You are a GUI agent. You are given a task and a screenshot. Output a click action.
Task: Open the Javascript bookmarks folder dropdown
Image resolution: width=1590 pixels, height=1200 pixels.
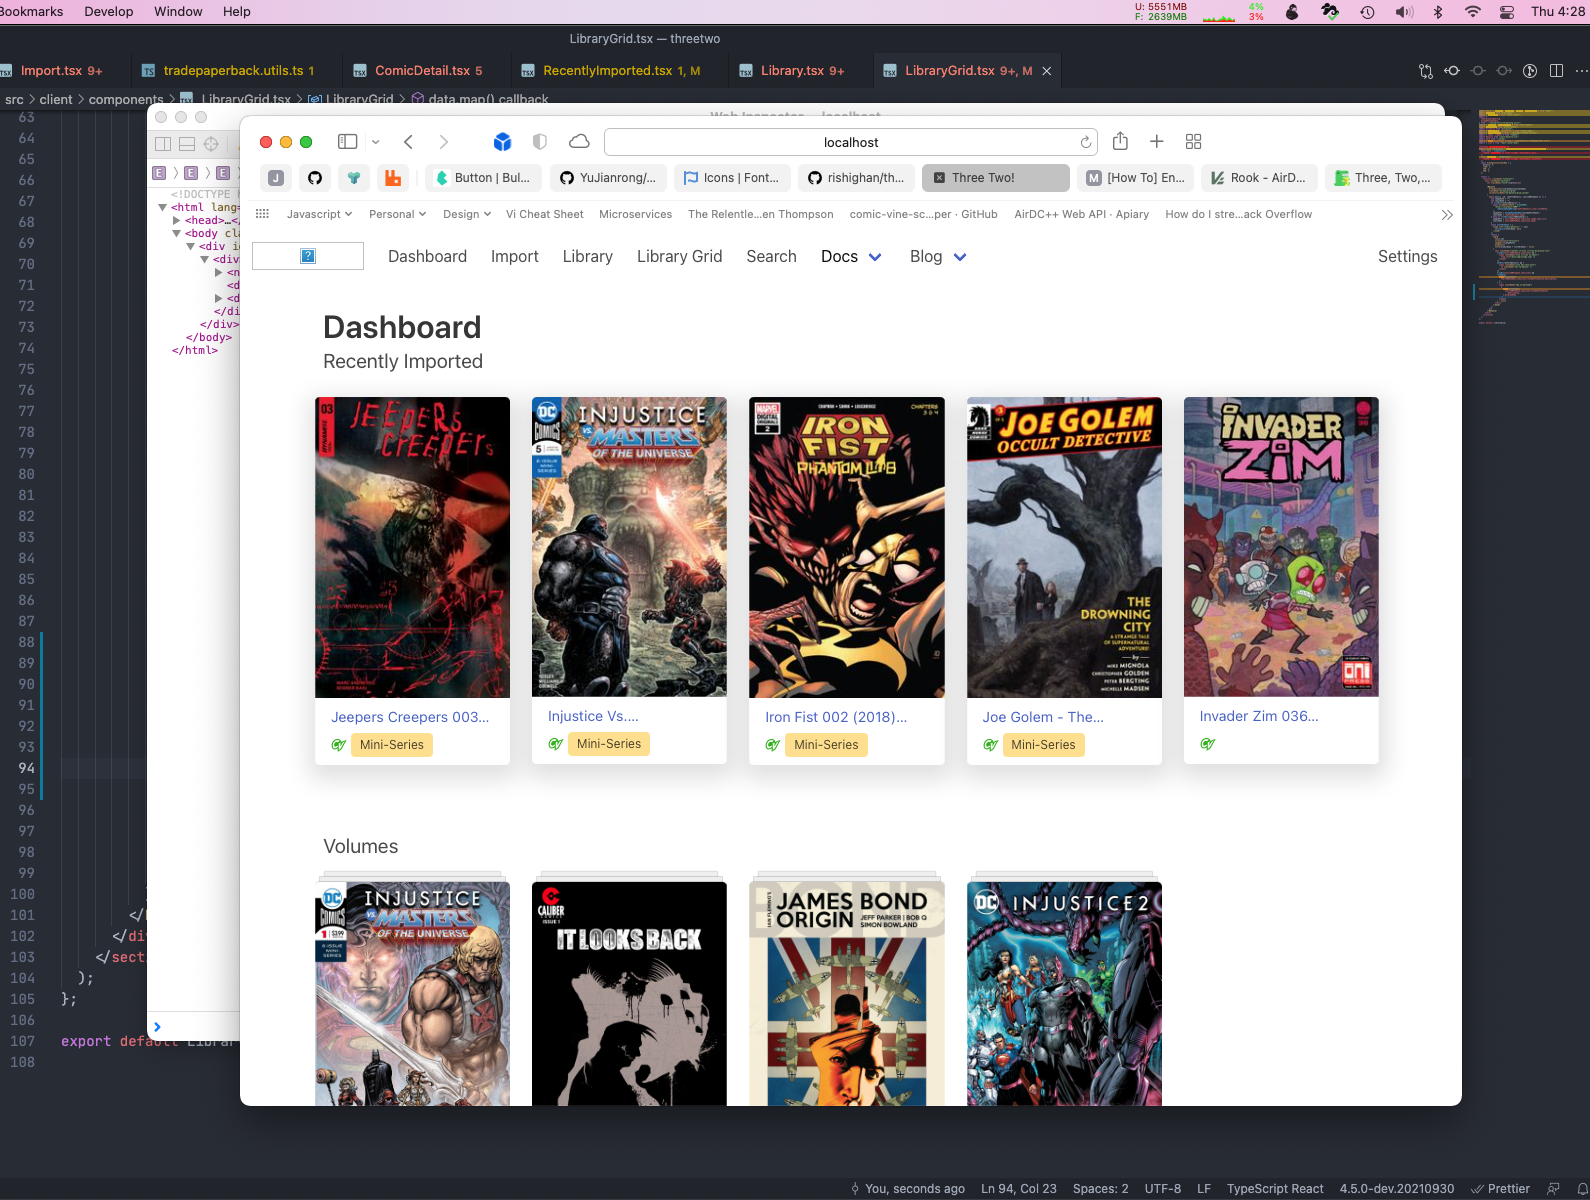[319, 214]
